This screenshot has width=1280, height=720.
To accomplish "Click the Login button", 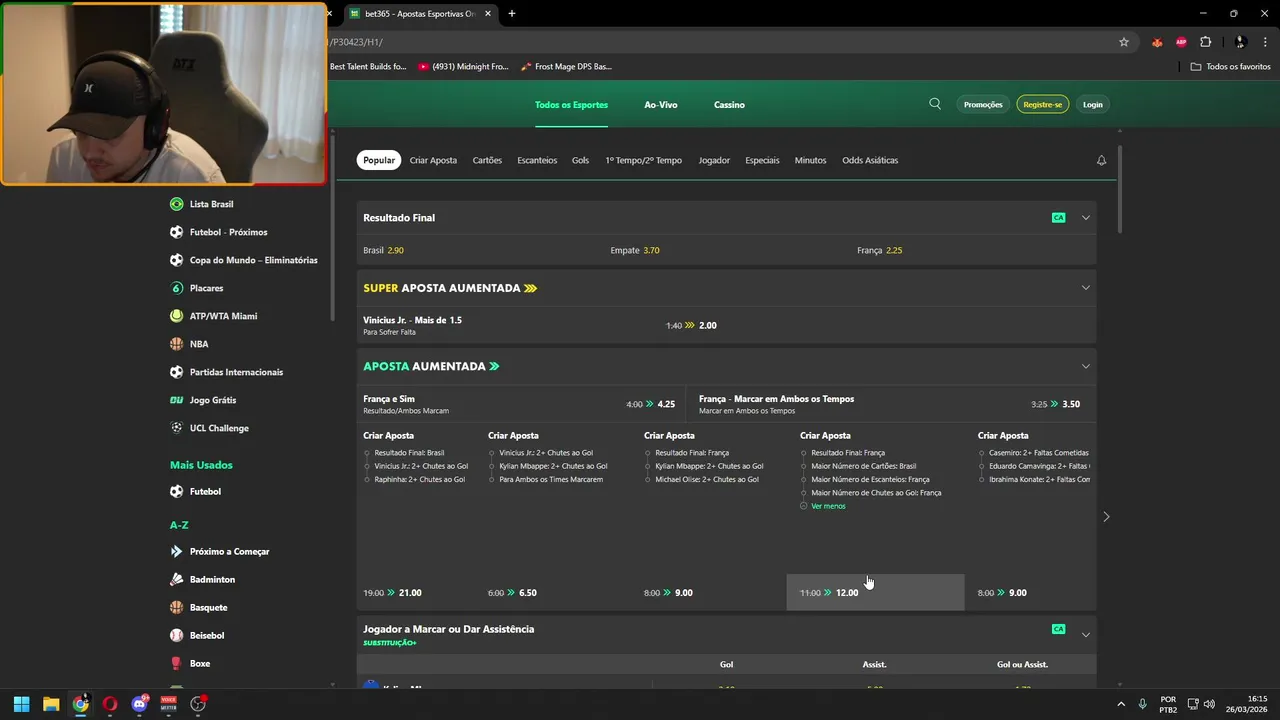I will click(x=1093, y=104).
